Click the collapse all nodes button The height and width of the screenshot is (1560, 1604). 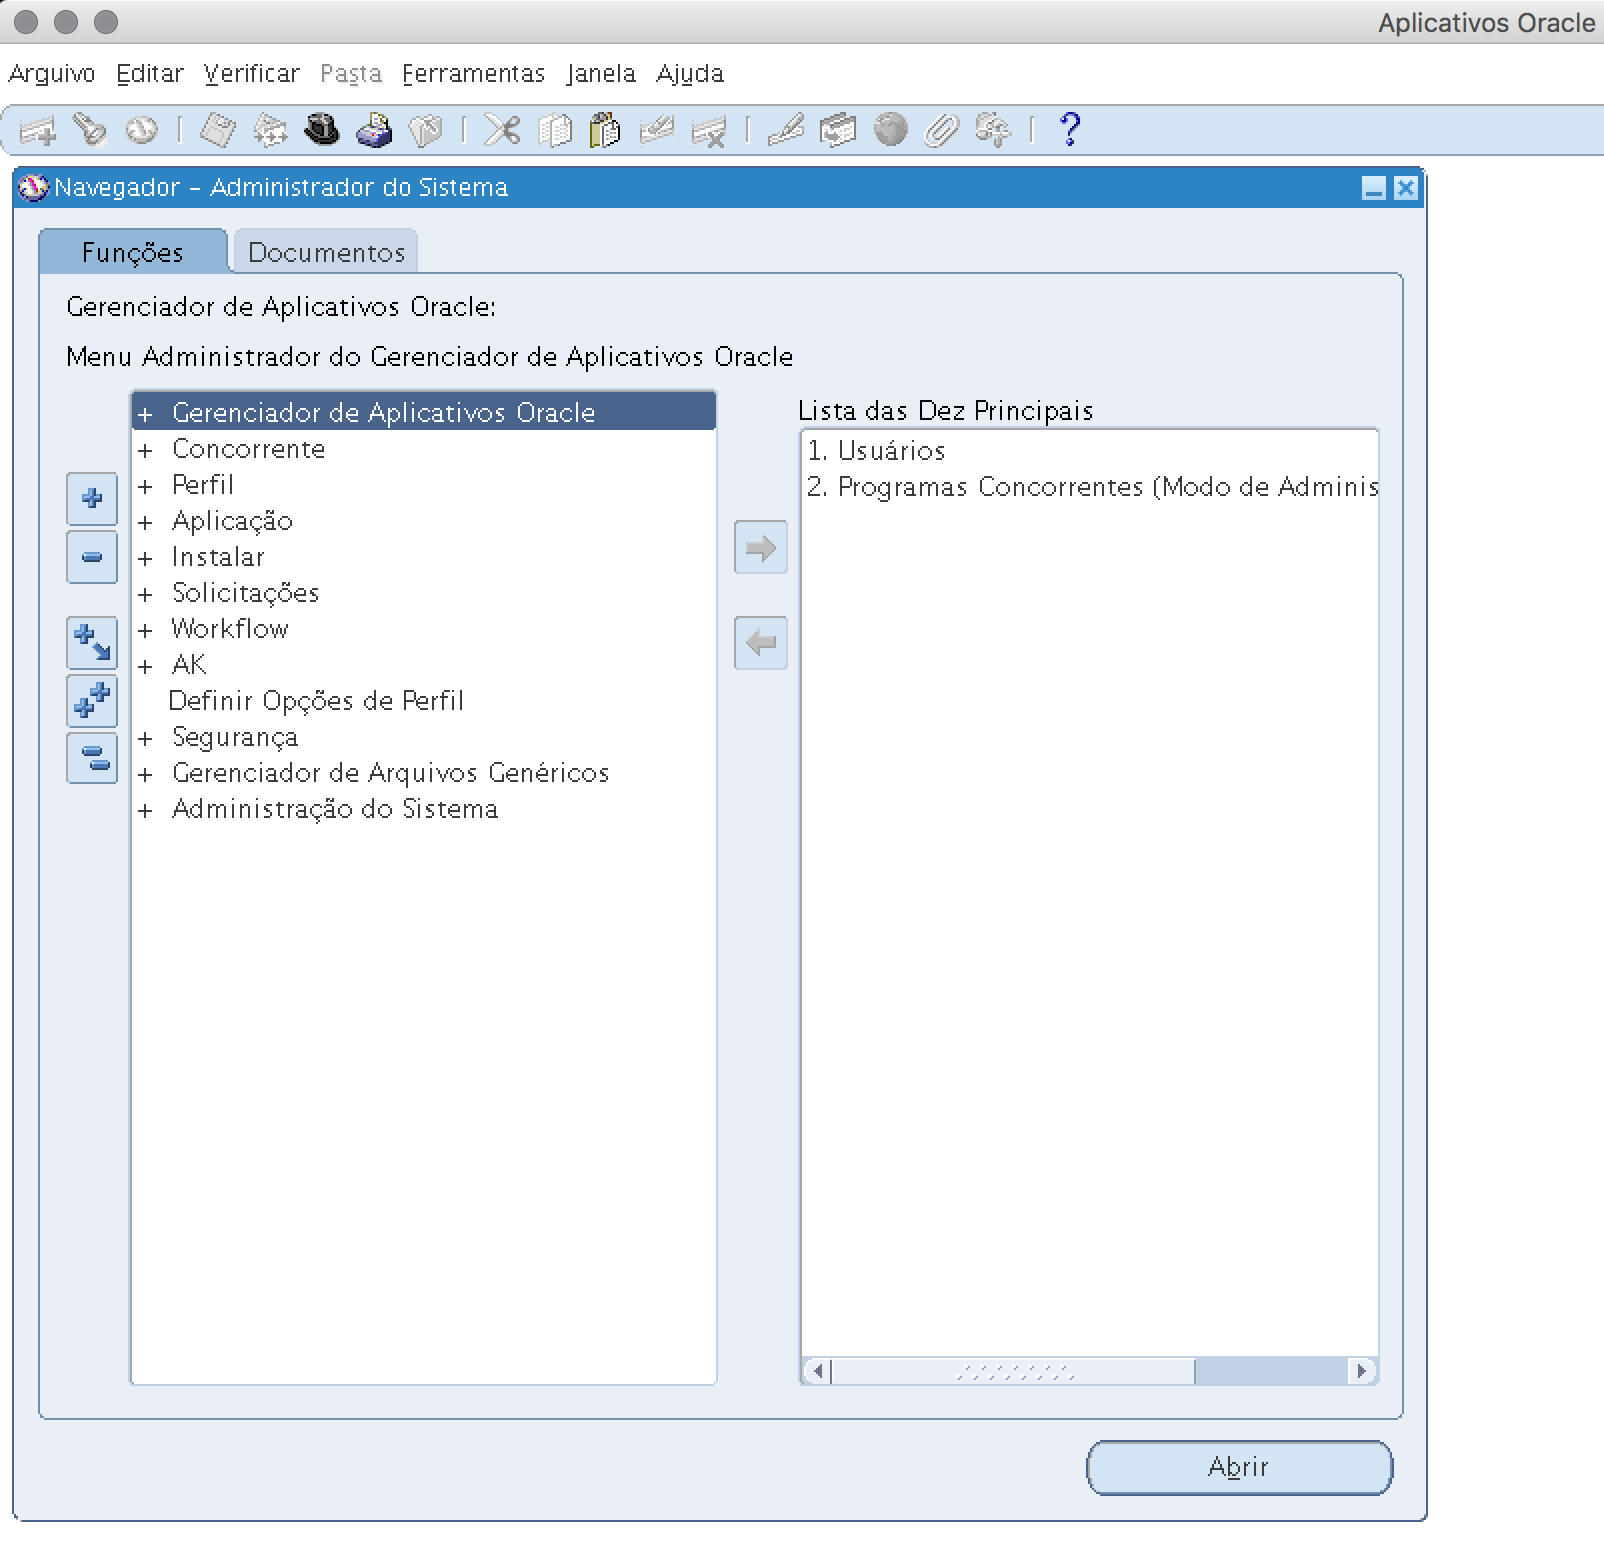click(92, 758)
